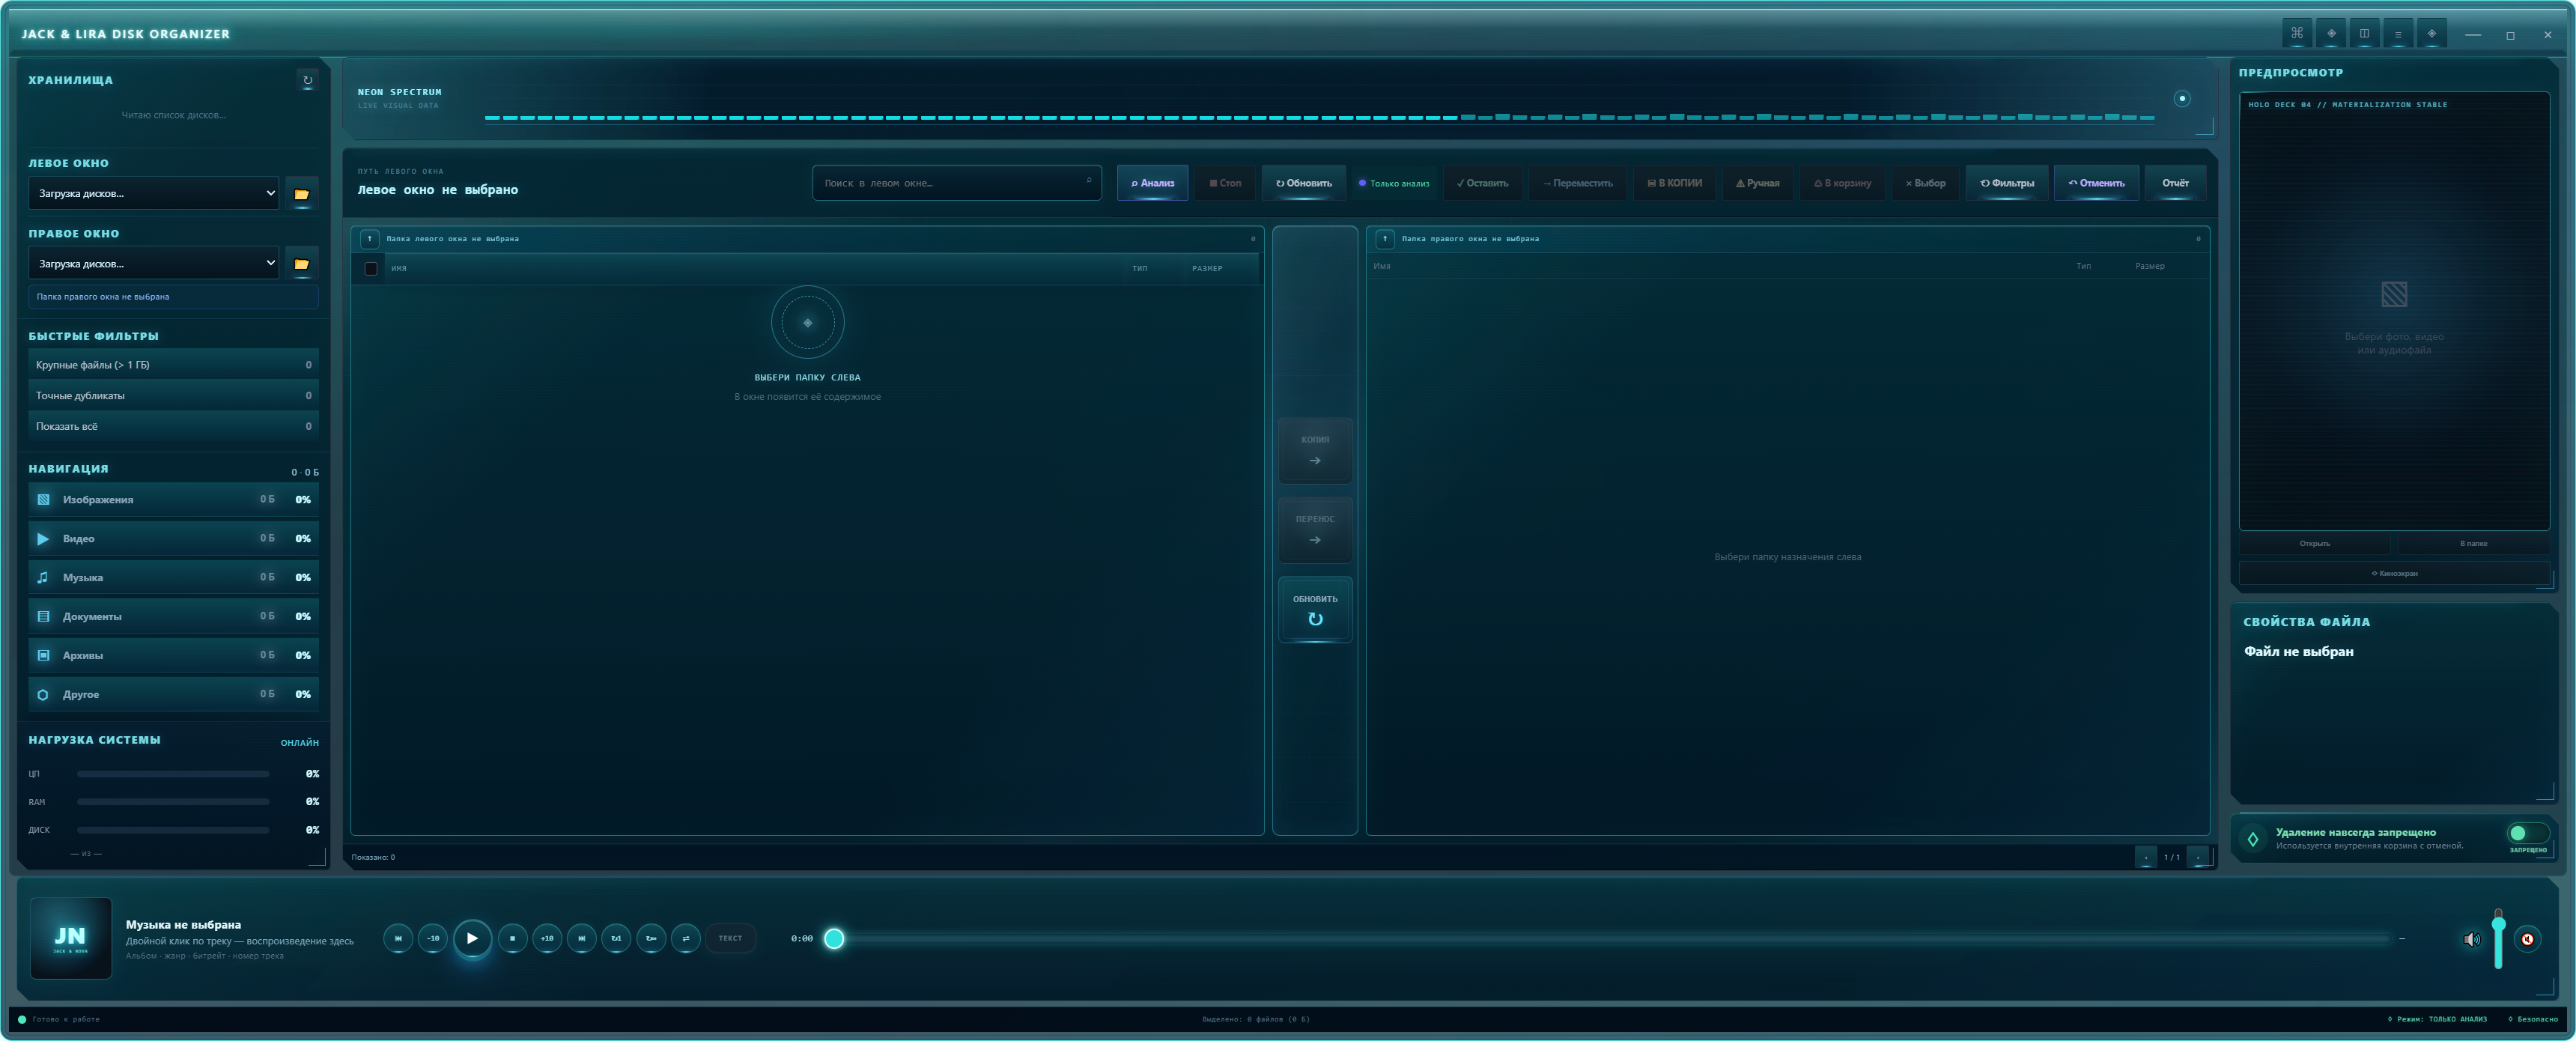Filter by Крупные файлы (> 1 ГБ)
This screenshot has width=2576, height=1041.
point(173,365)
